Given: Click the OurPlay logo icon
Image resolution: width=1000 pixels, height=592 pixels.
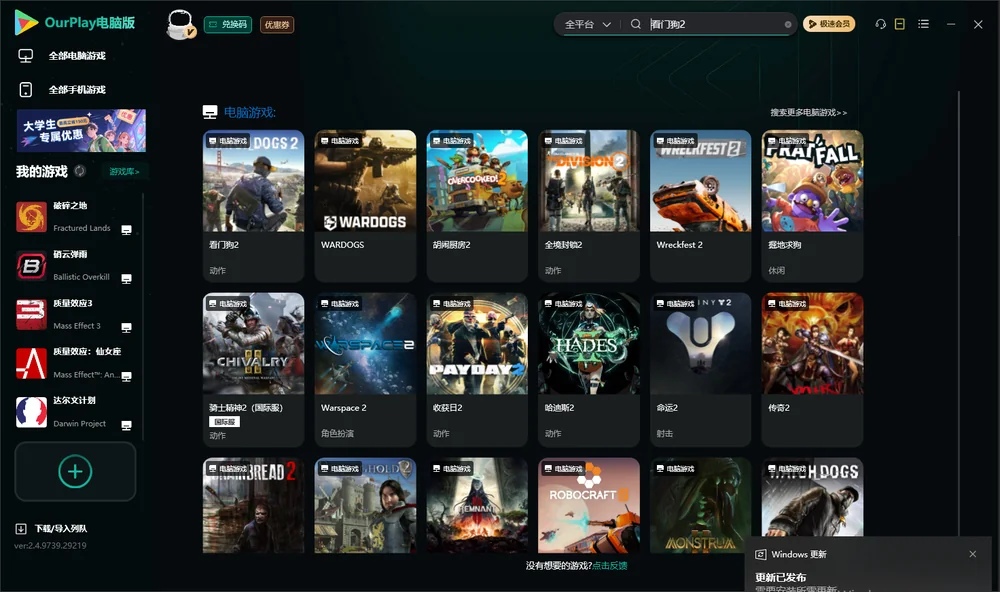Looking at the screenshot, I should tap(26, 22).
